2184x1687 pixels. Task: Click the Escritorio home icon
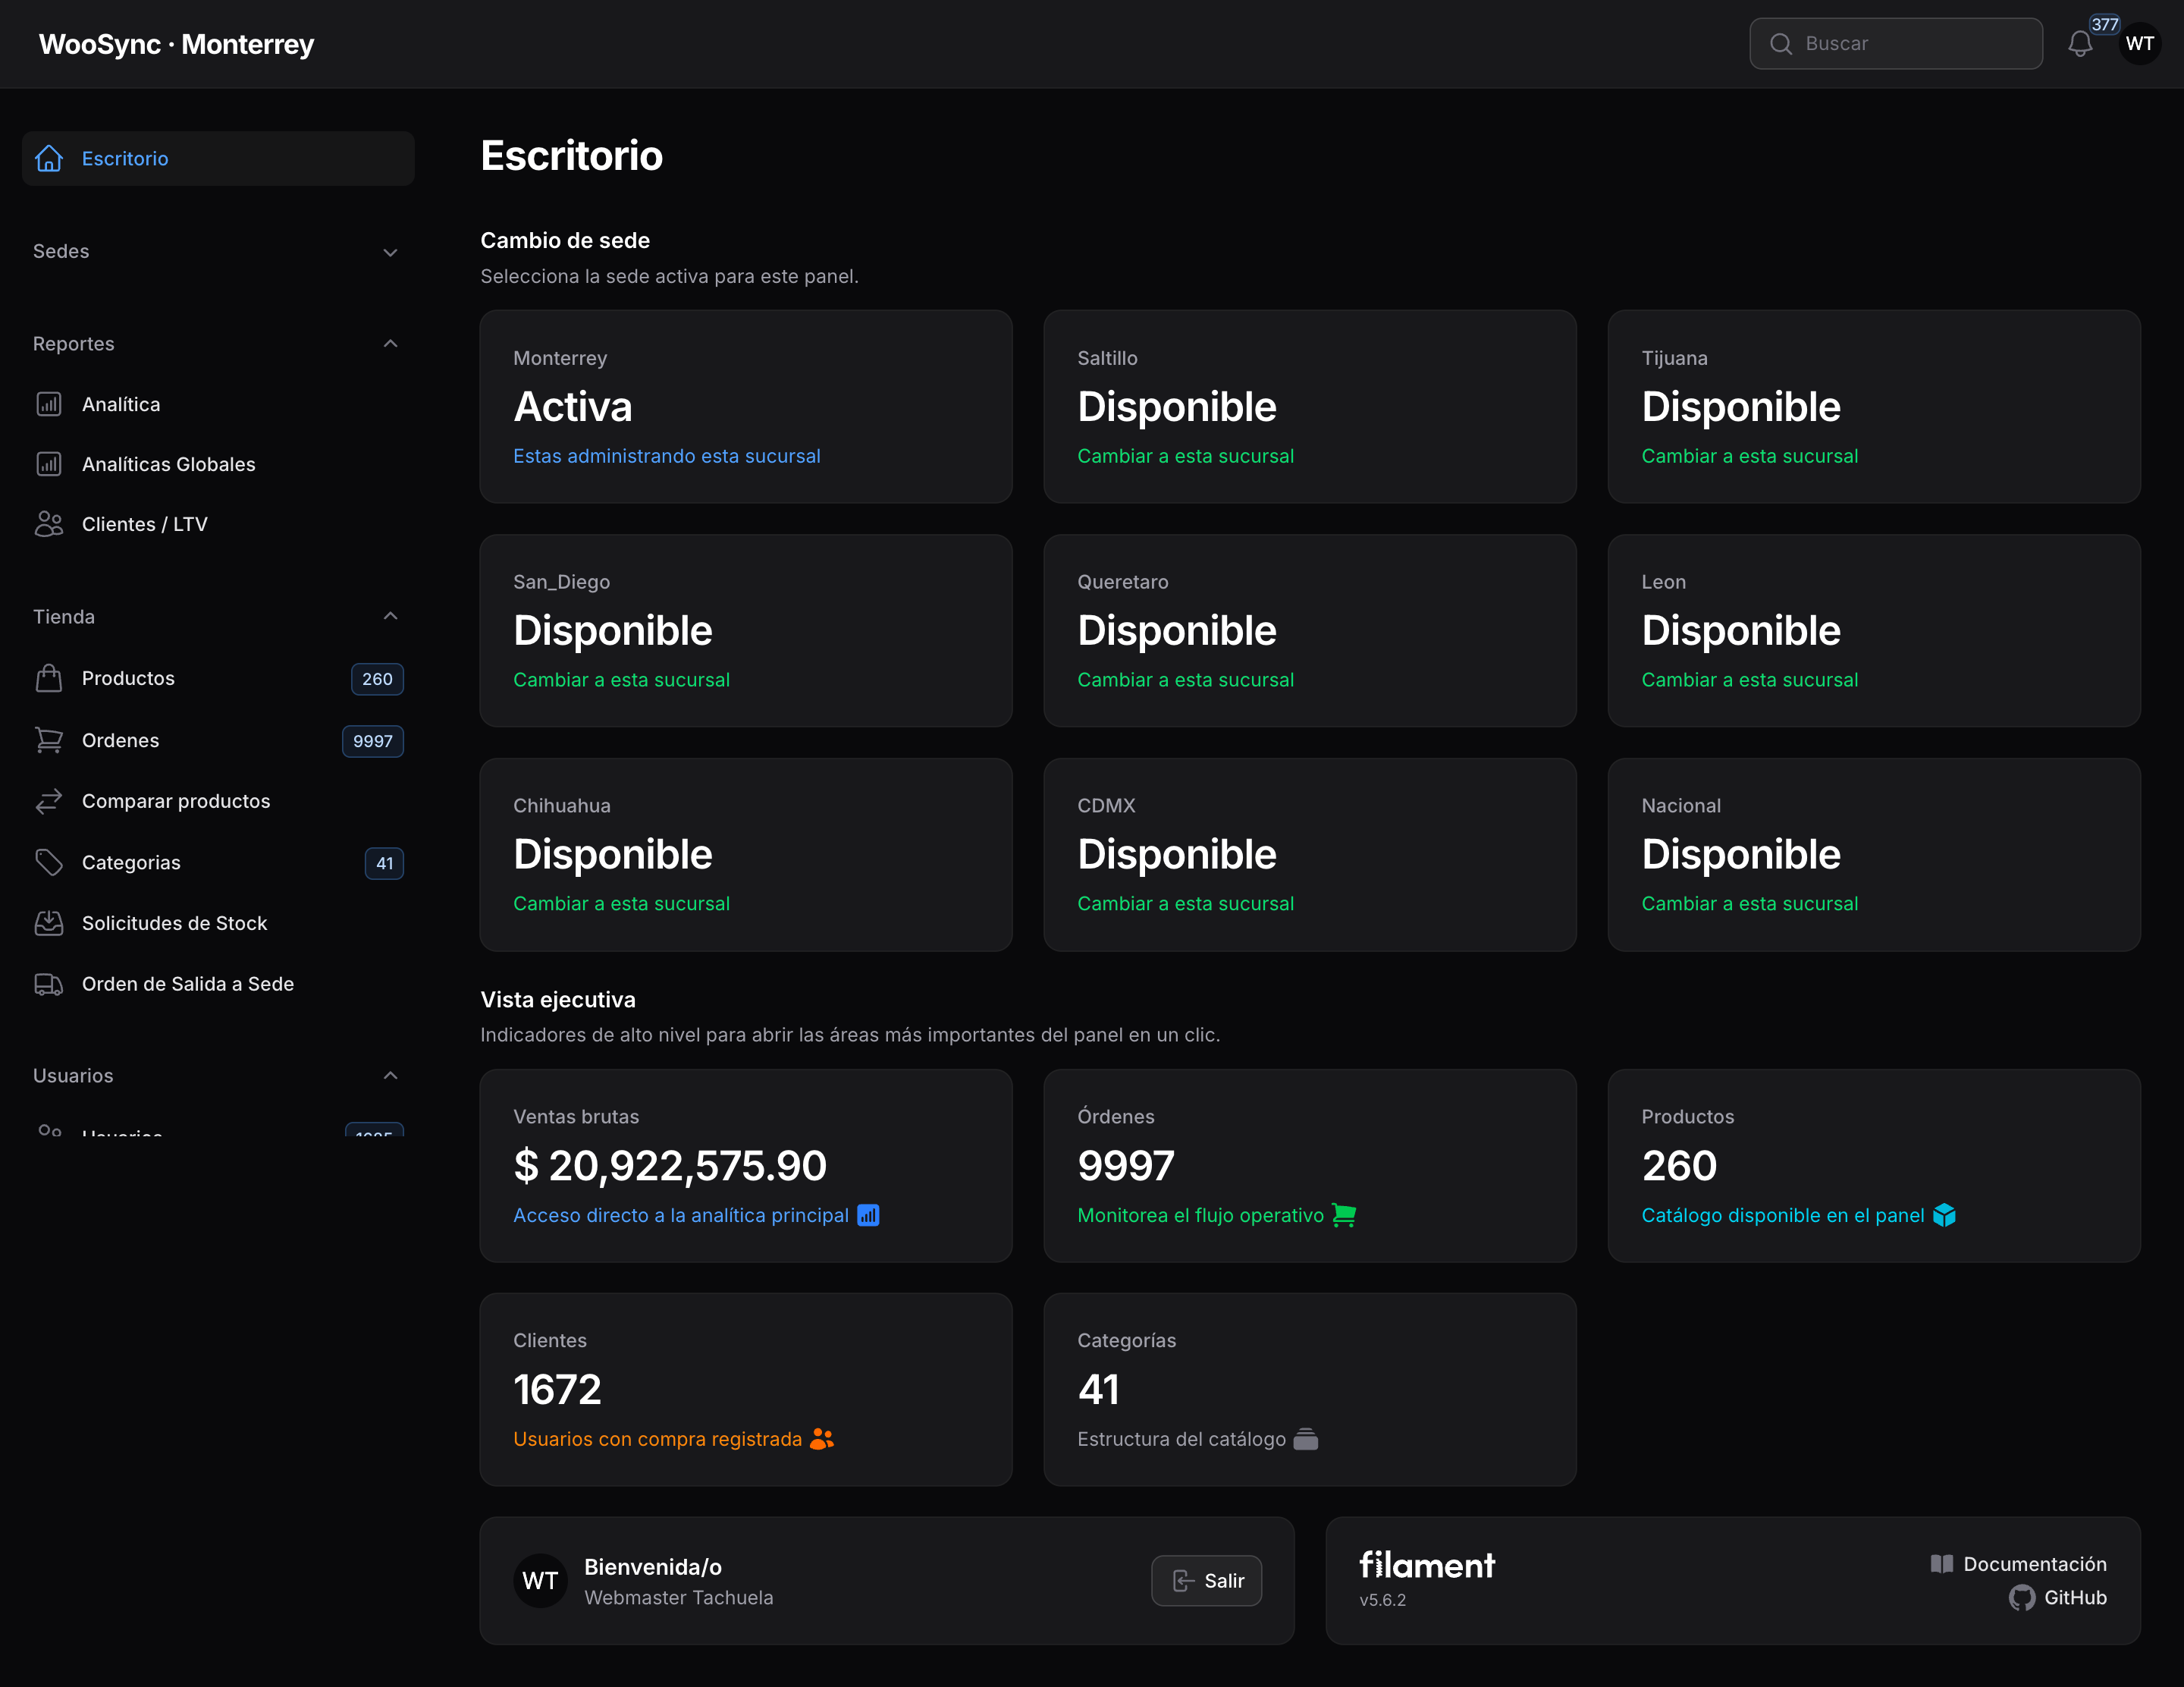(x=49, y=158)
